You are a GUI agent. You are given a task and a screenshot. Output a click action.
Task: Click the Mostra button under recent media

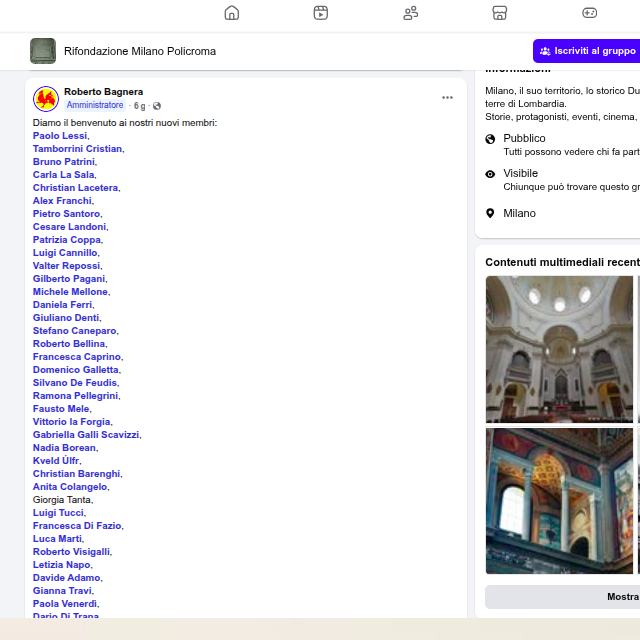click(x=562, y=597)
